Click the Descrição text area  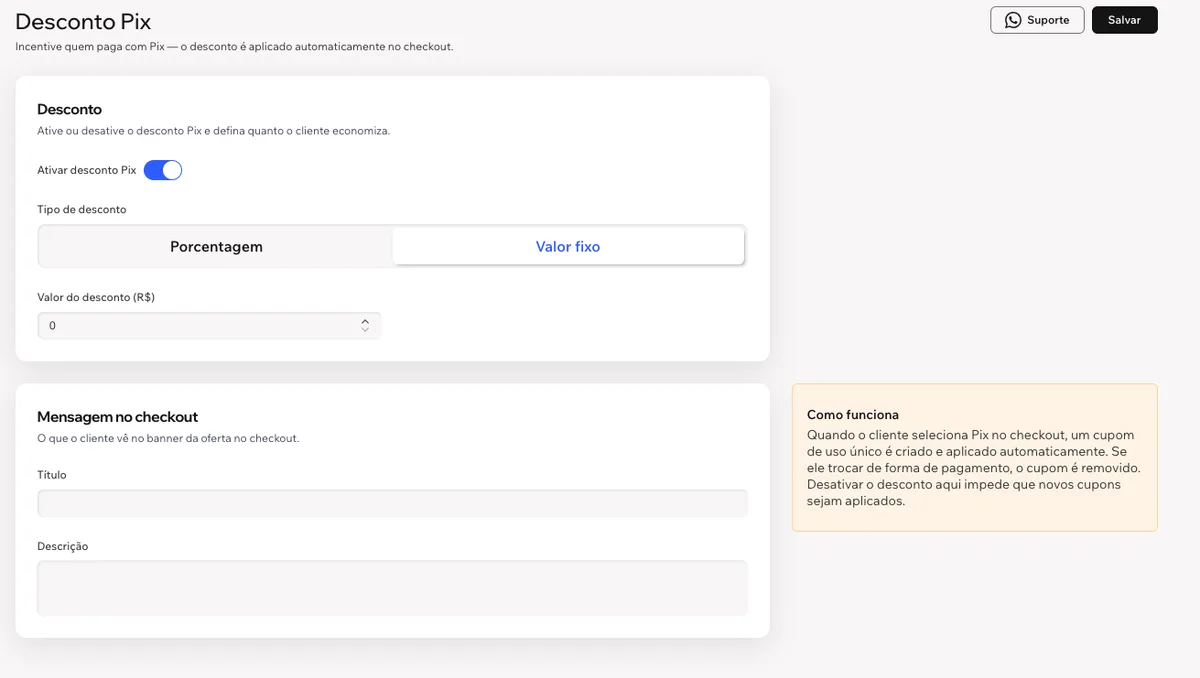[x=392, y=588]
